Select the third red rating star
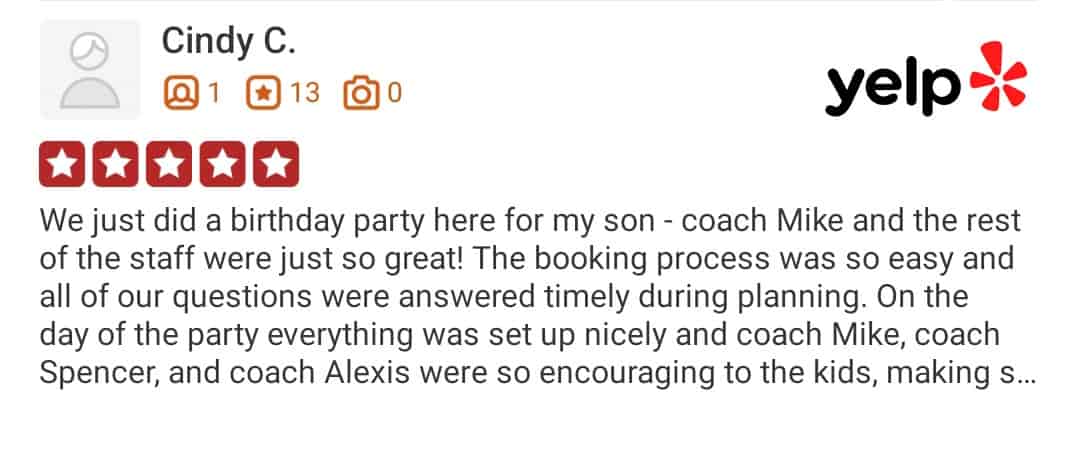This screenshot has width=1071, height=468. [169, 164]
